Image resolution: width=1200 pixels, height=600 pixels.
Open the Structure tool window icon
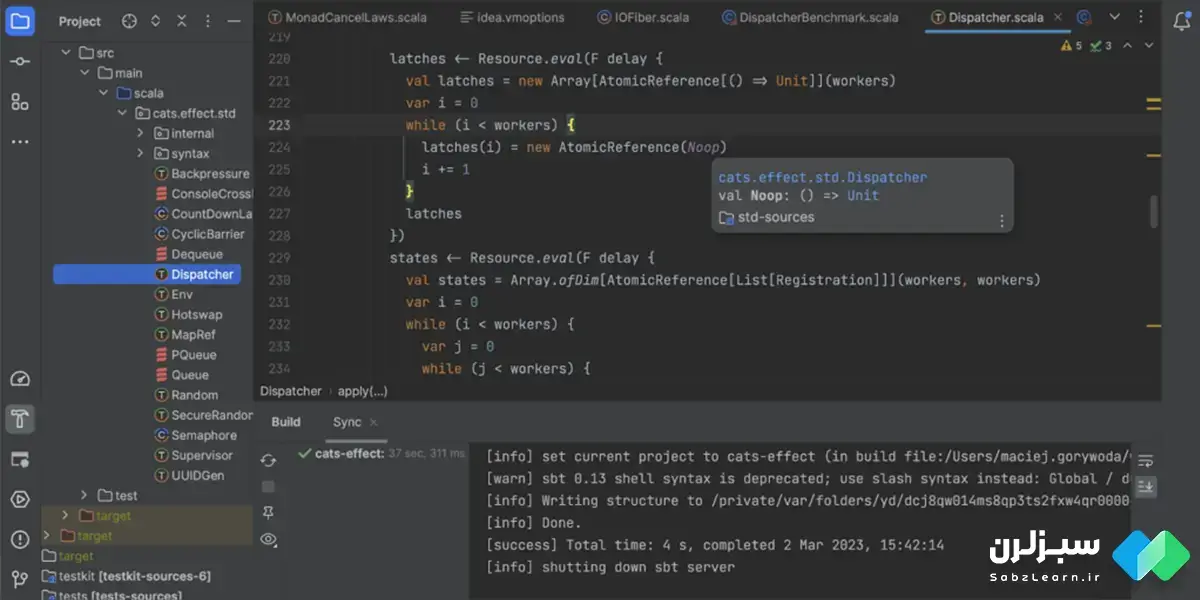click(20, 101)
